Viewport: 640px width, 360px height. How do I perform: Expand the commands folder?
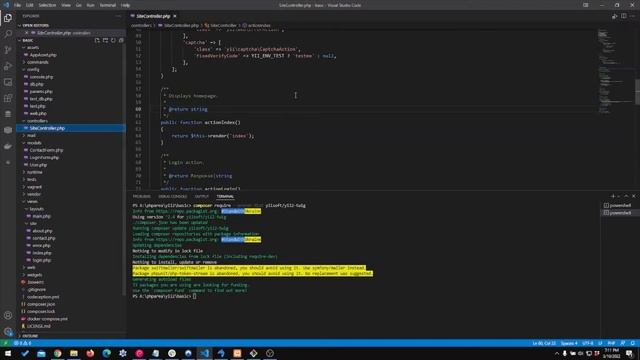tap(37, 62)
